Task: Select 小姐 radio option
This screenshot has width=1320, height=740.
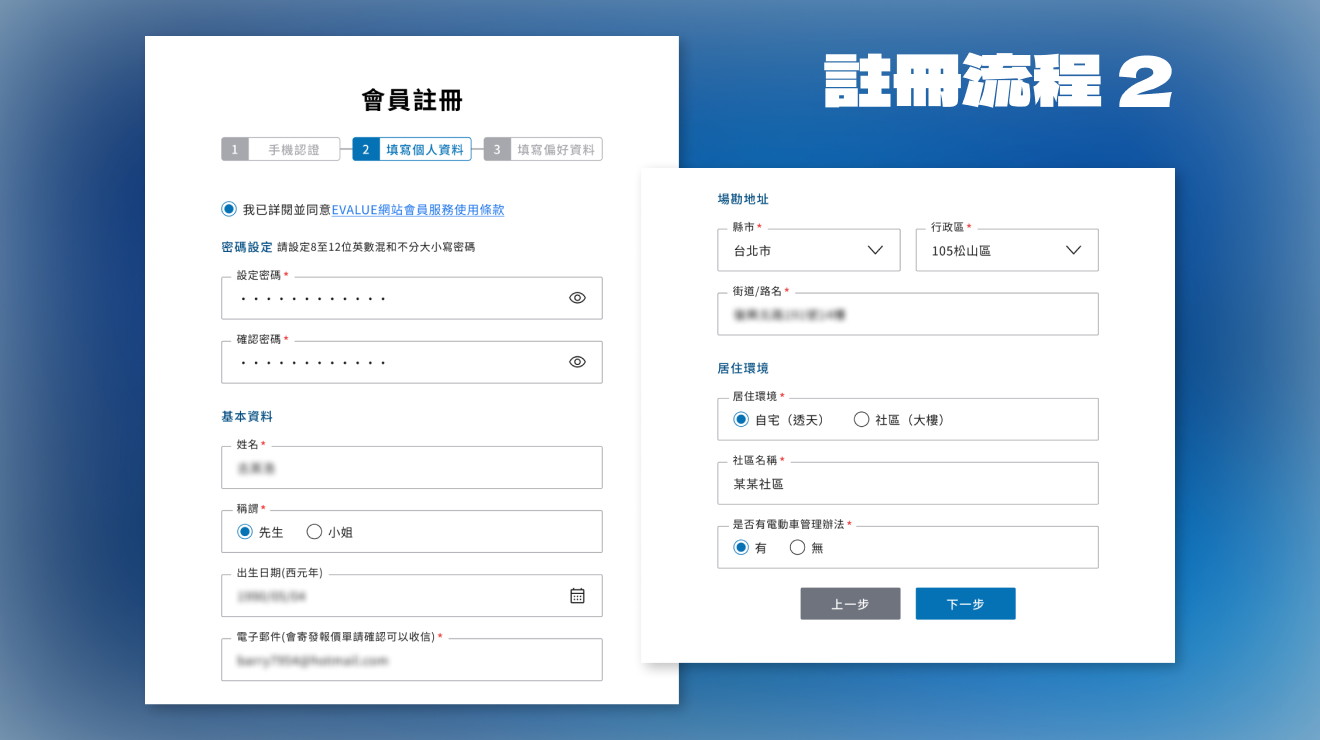Action: click(314, 532)
